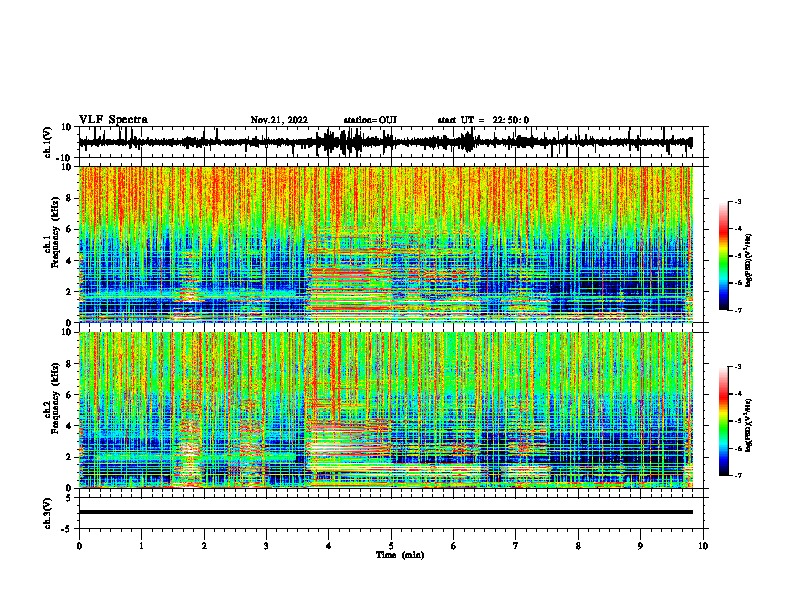Click the -3 label on ch.1 color bar
792x612 pixels.
pyautogui.click(x=737, y=202)
